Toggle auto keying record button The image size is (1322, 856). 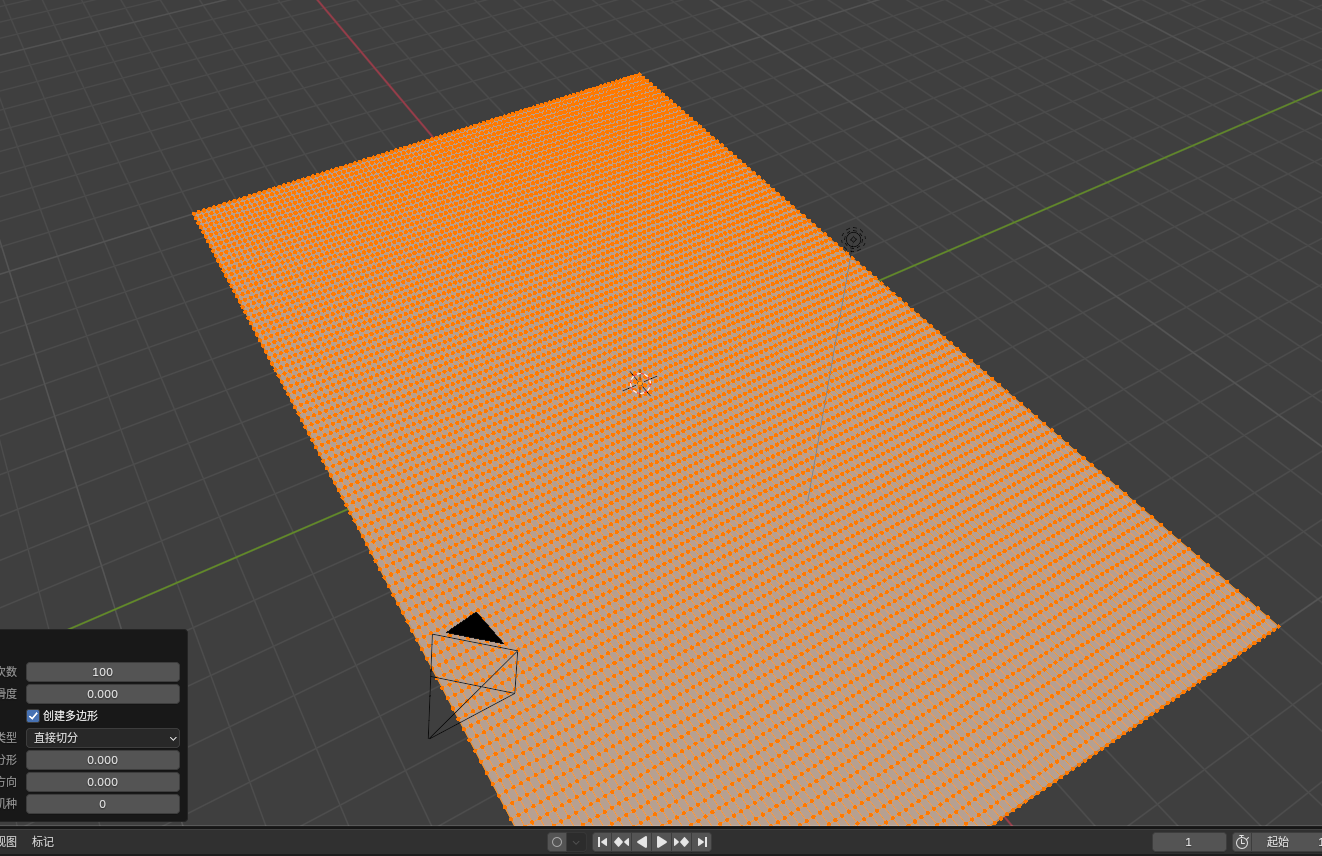click(557, 842)
